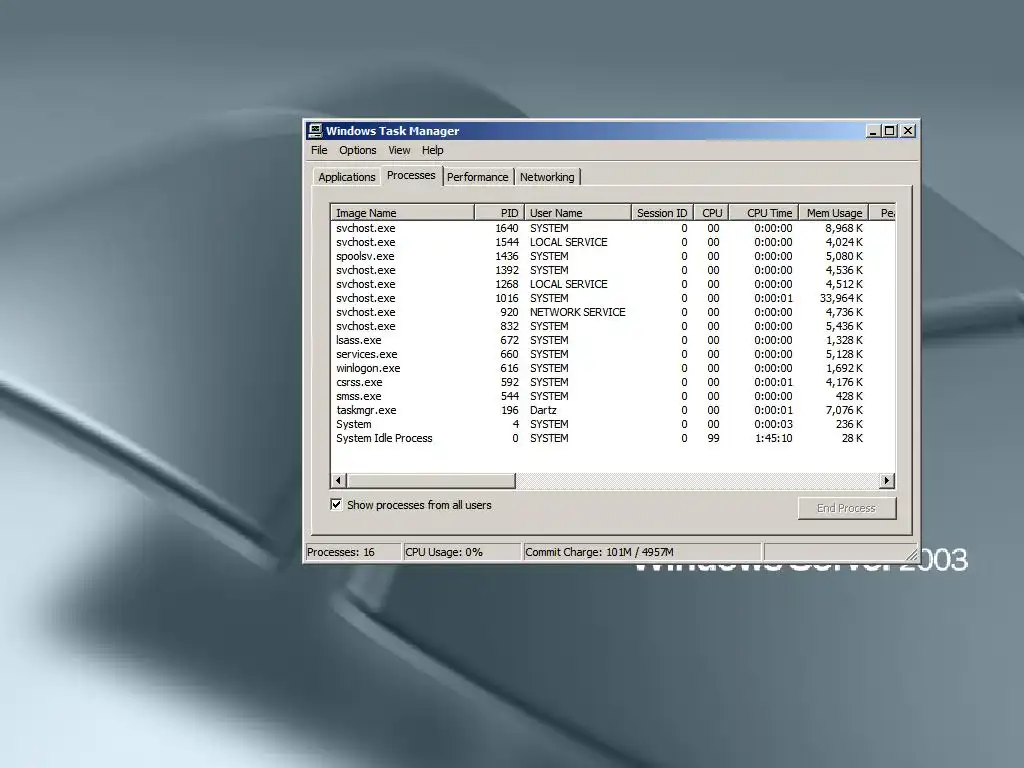Viewport: 1024px width, 768px height.
Task: Sort by User Name column header
Action: [578, 213]
